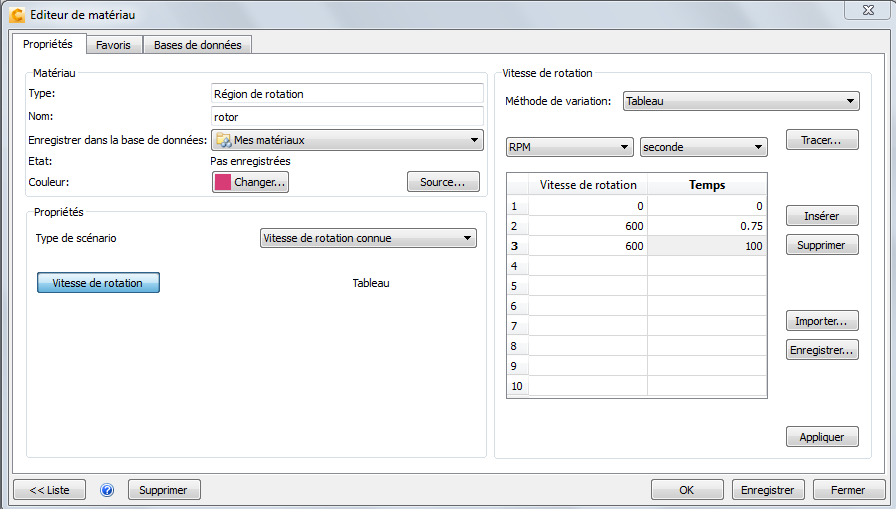Switch to the Favoris tab
The width and height of the screenshot is (896, 509).
click(113, 45)
